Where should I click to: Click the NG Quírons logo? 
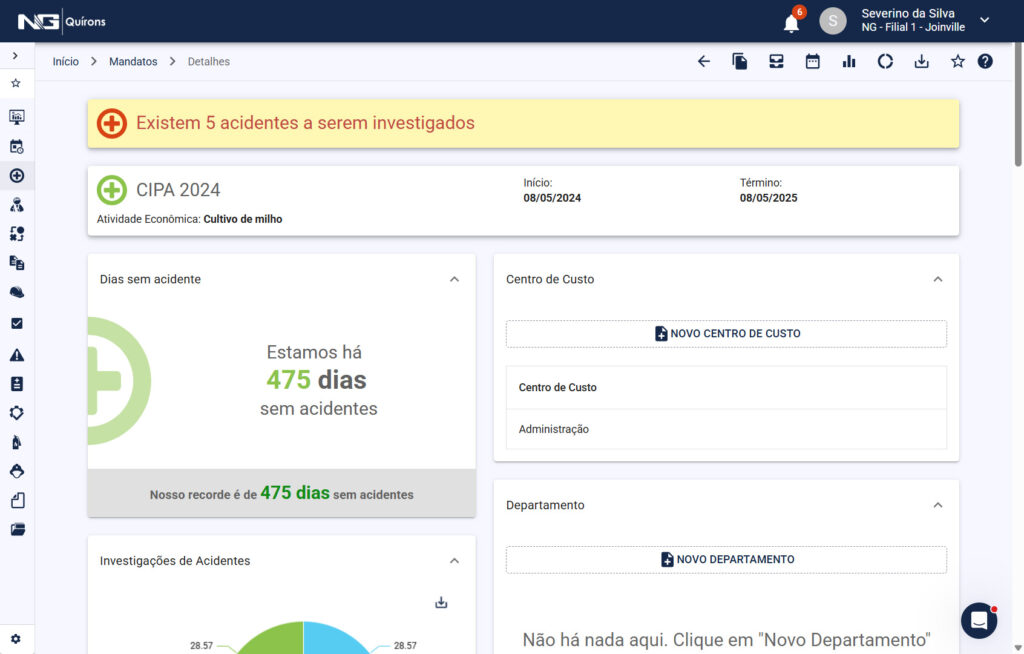(61, 22)
